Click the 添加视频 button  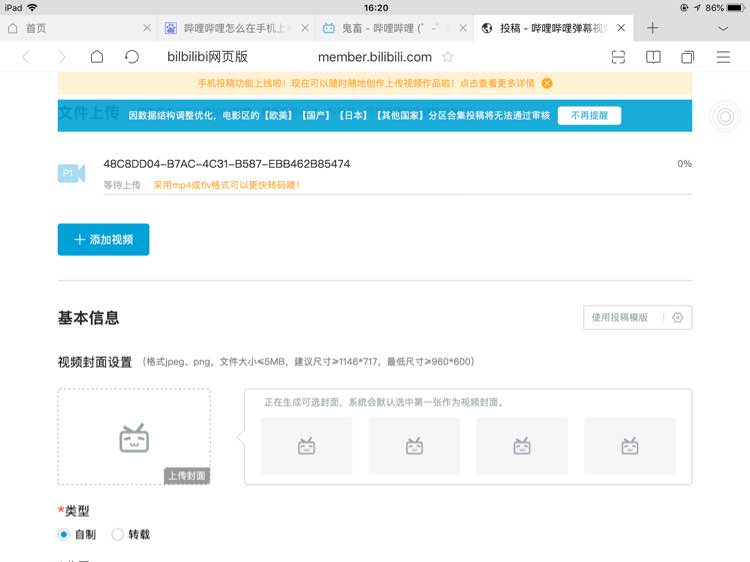(x=103, y=240)
